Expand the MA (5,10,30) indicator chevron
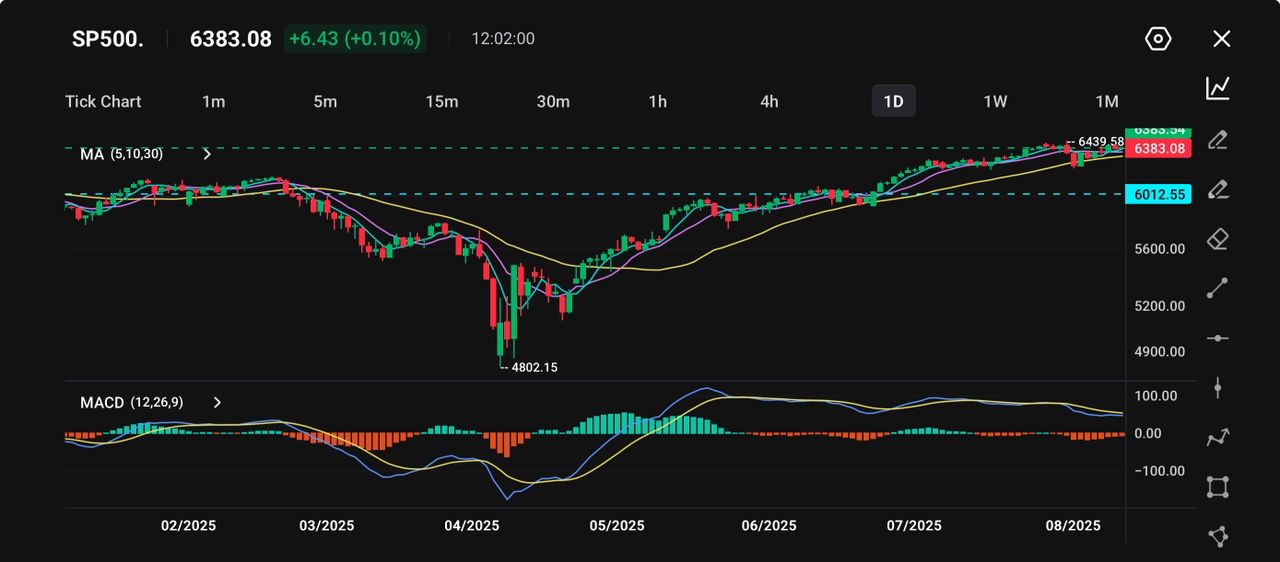Screen dimensions: 1280x562 (207, 154)
